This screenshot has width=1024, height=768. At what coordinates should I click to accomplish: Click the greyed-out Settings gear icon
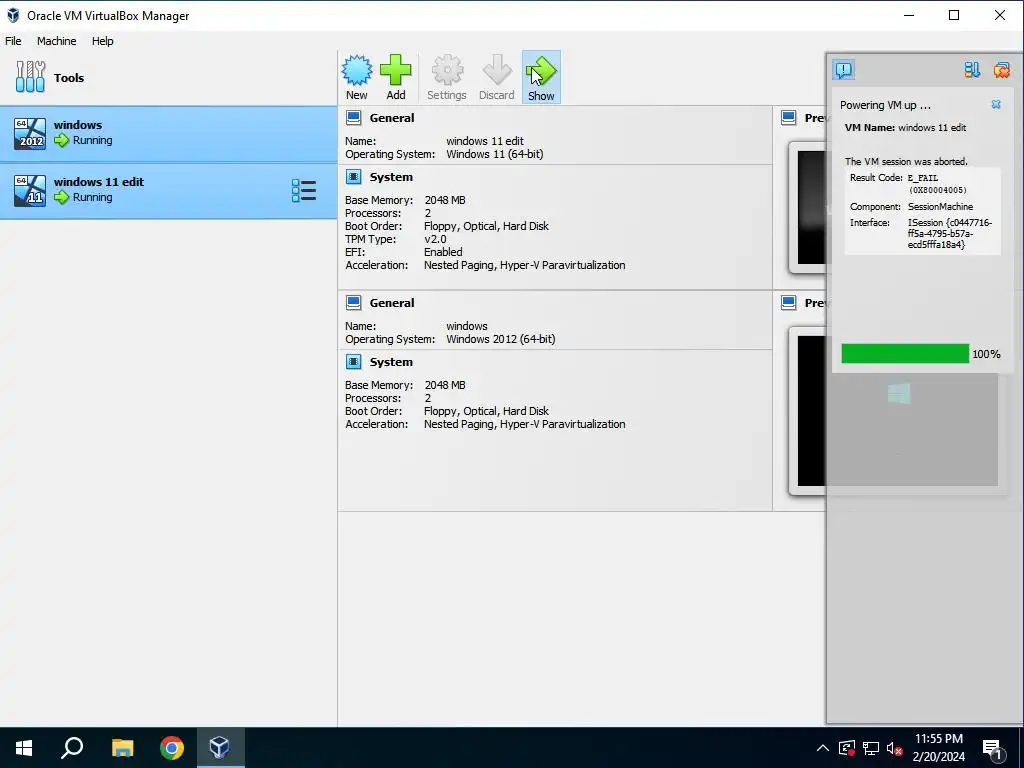(x=447, y=70)
